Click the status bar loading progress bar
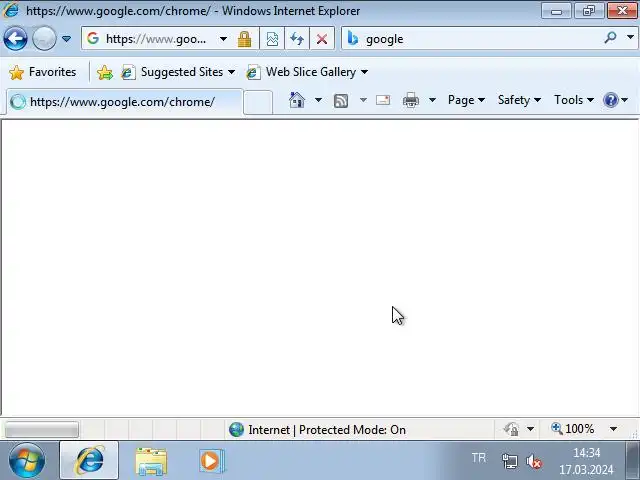 (x=42, y=429)
